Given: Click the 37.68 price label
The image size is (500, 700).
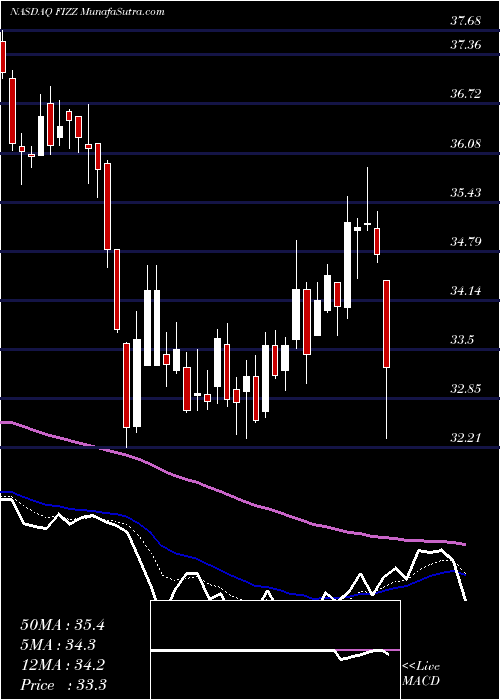Looking at the screenshot, I should click(x=466, y=21).
